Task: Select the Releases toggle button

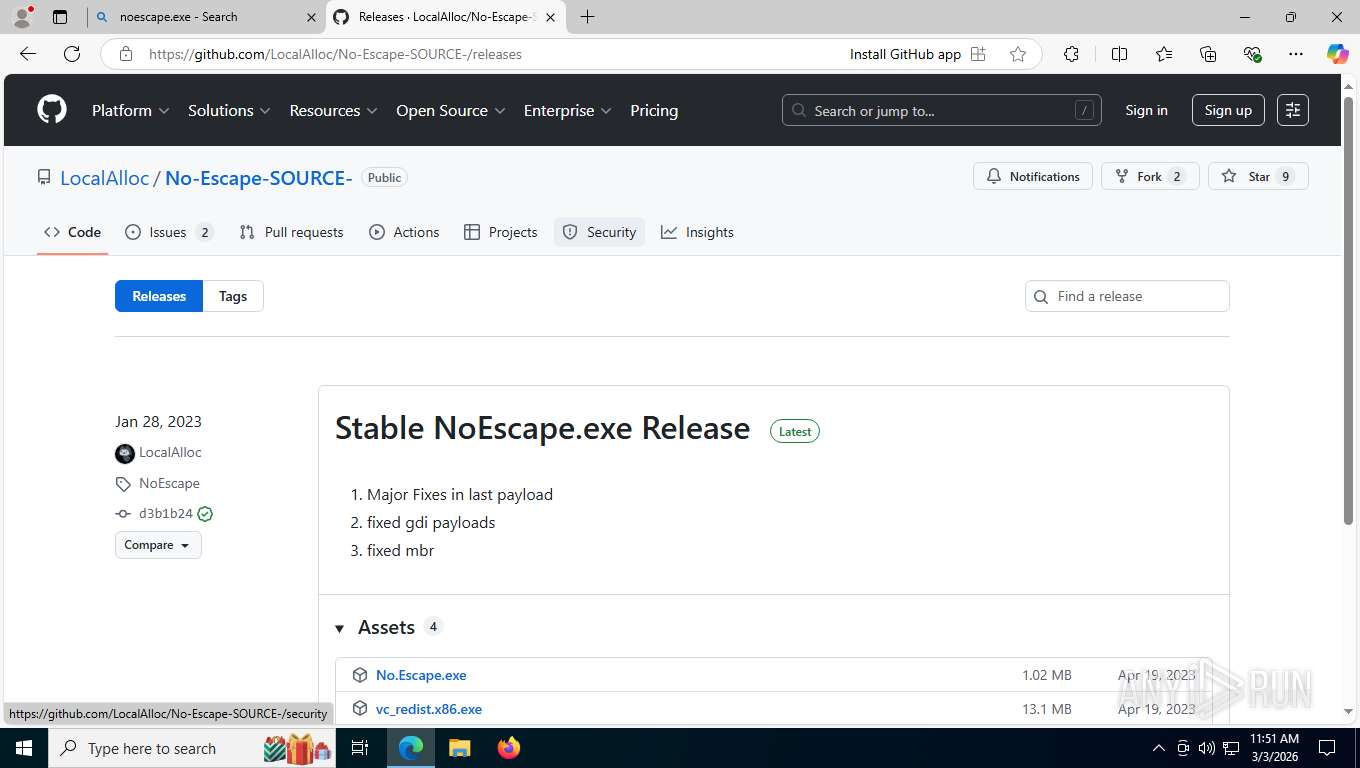Action: tap(159, 296)
